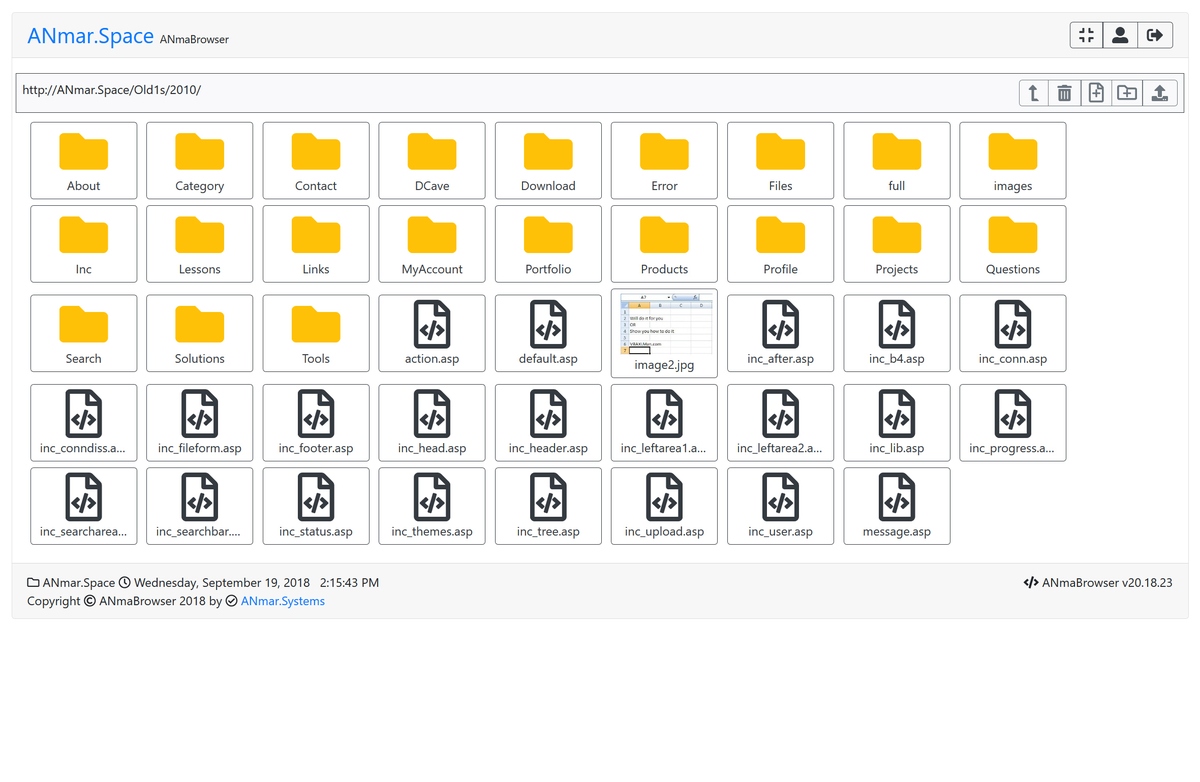Select the inc_upload.asp file
Viewport: 1200px width, 782px height.
[664, 506]
